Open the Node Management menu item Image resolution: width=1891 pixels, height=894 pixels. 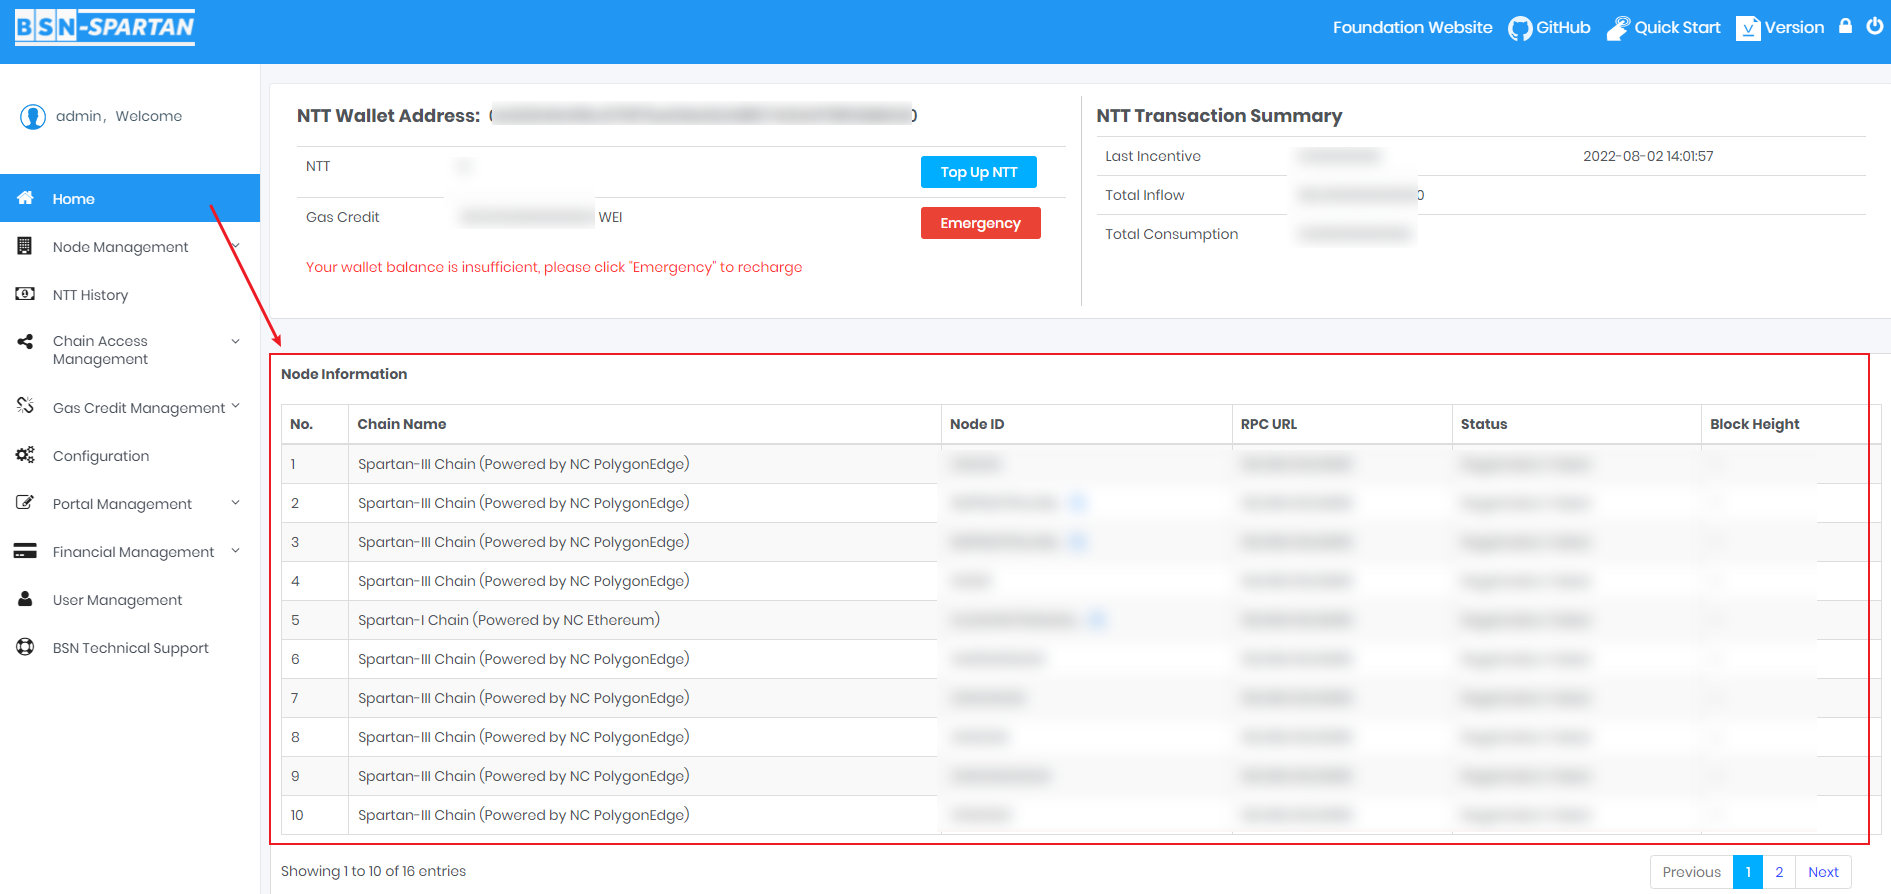[130, 247]
